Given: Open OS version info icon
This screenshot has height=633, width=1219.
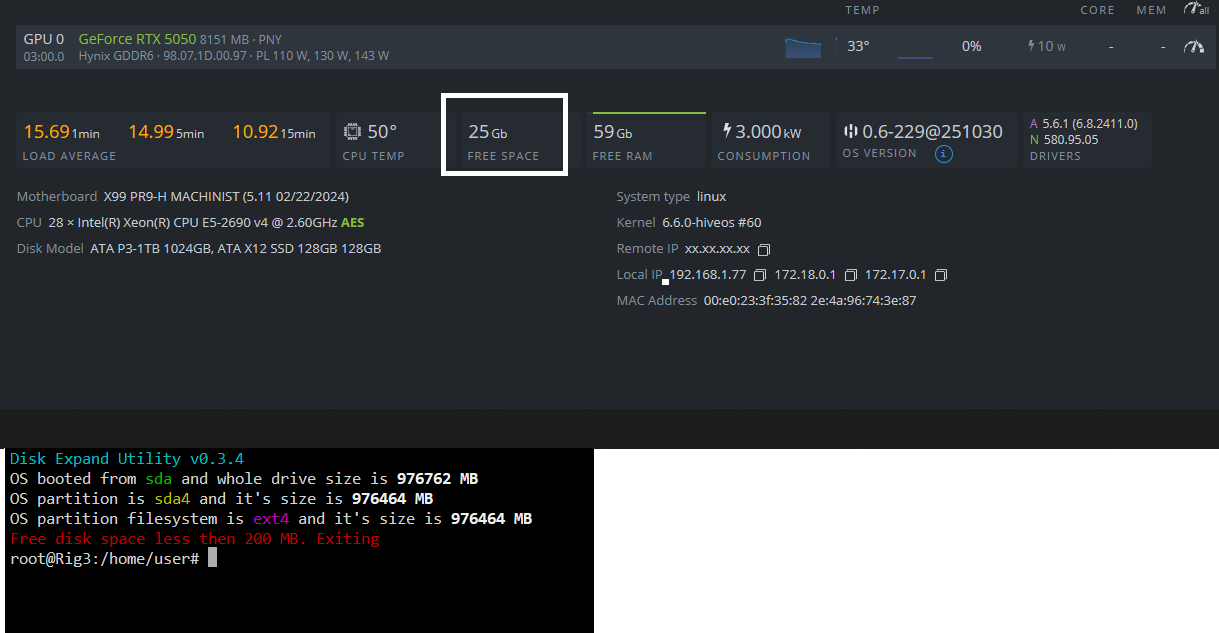Looking at the screenshot, I should pyautogui.click(x=943, y=154).
